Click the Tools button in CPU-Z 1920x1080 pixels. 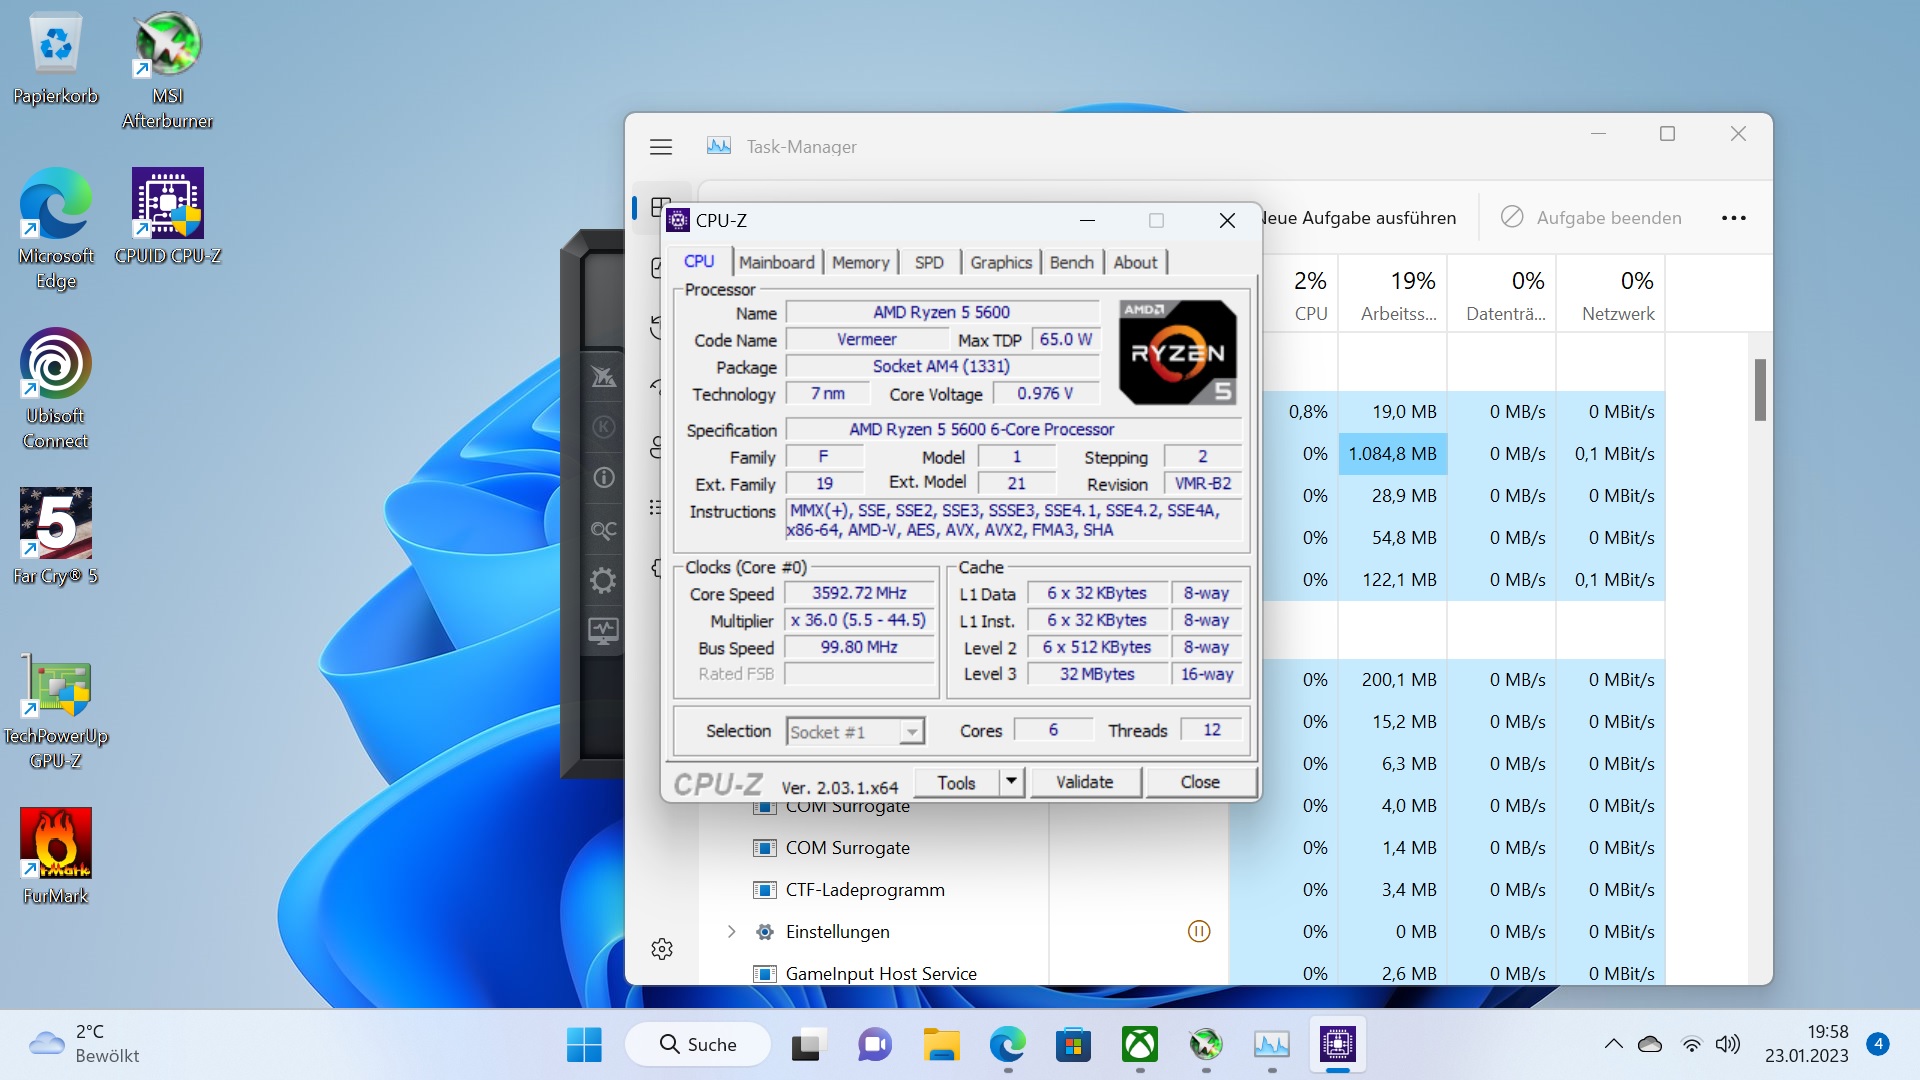pos(956,782)
